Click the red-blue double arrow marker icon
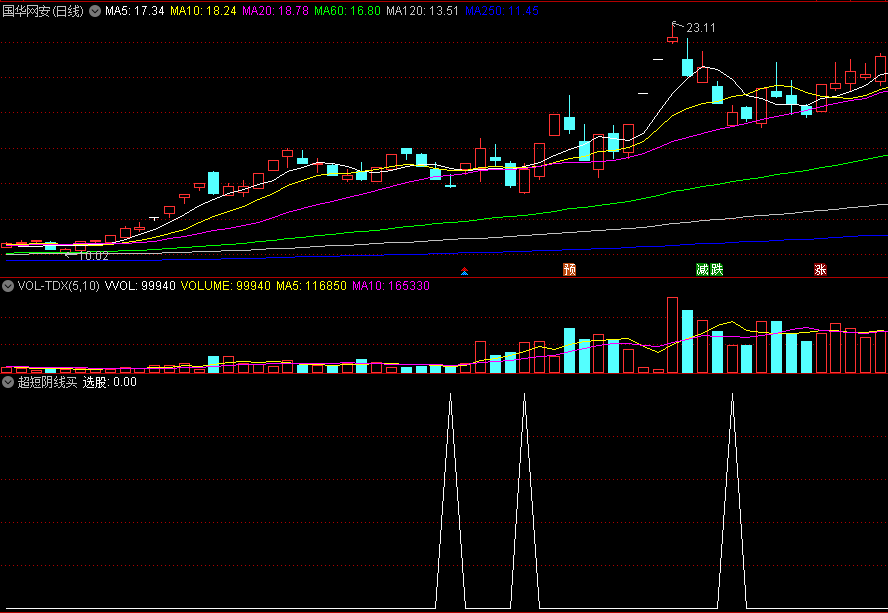This screenshot has width=888, height=613. tap(464, 271)
